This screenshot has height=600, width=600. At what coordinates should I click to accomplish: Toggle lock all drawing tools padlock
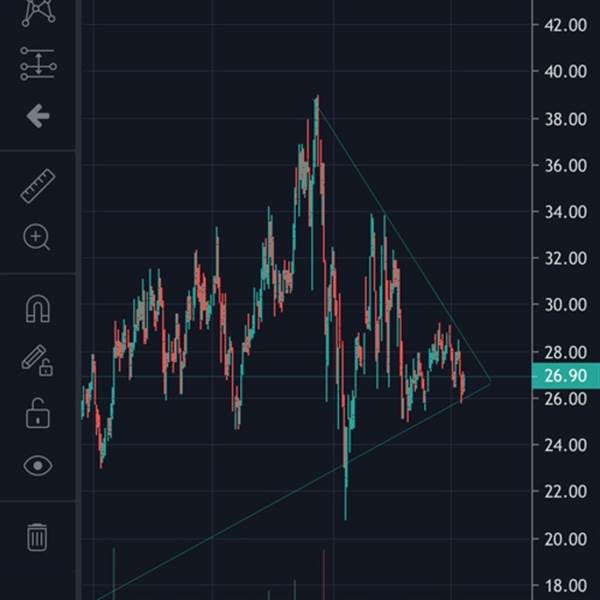click(38, 413)
